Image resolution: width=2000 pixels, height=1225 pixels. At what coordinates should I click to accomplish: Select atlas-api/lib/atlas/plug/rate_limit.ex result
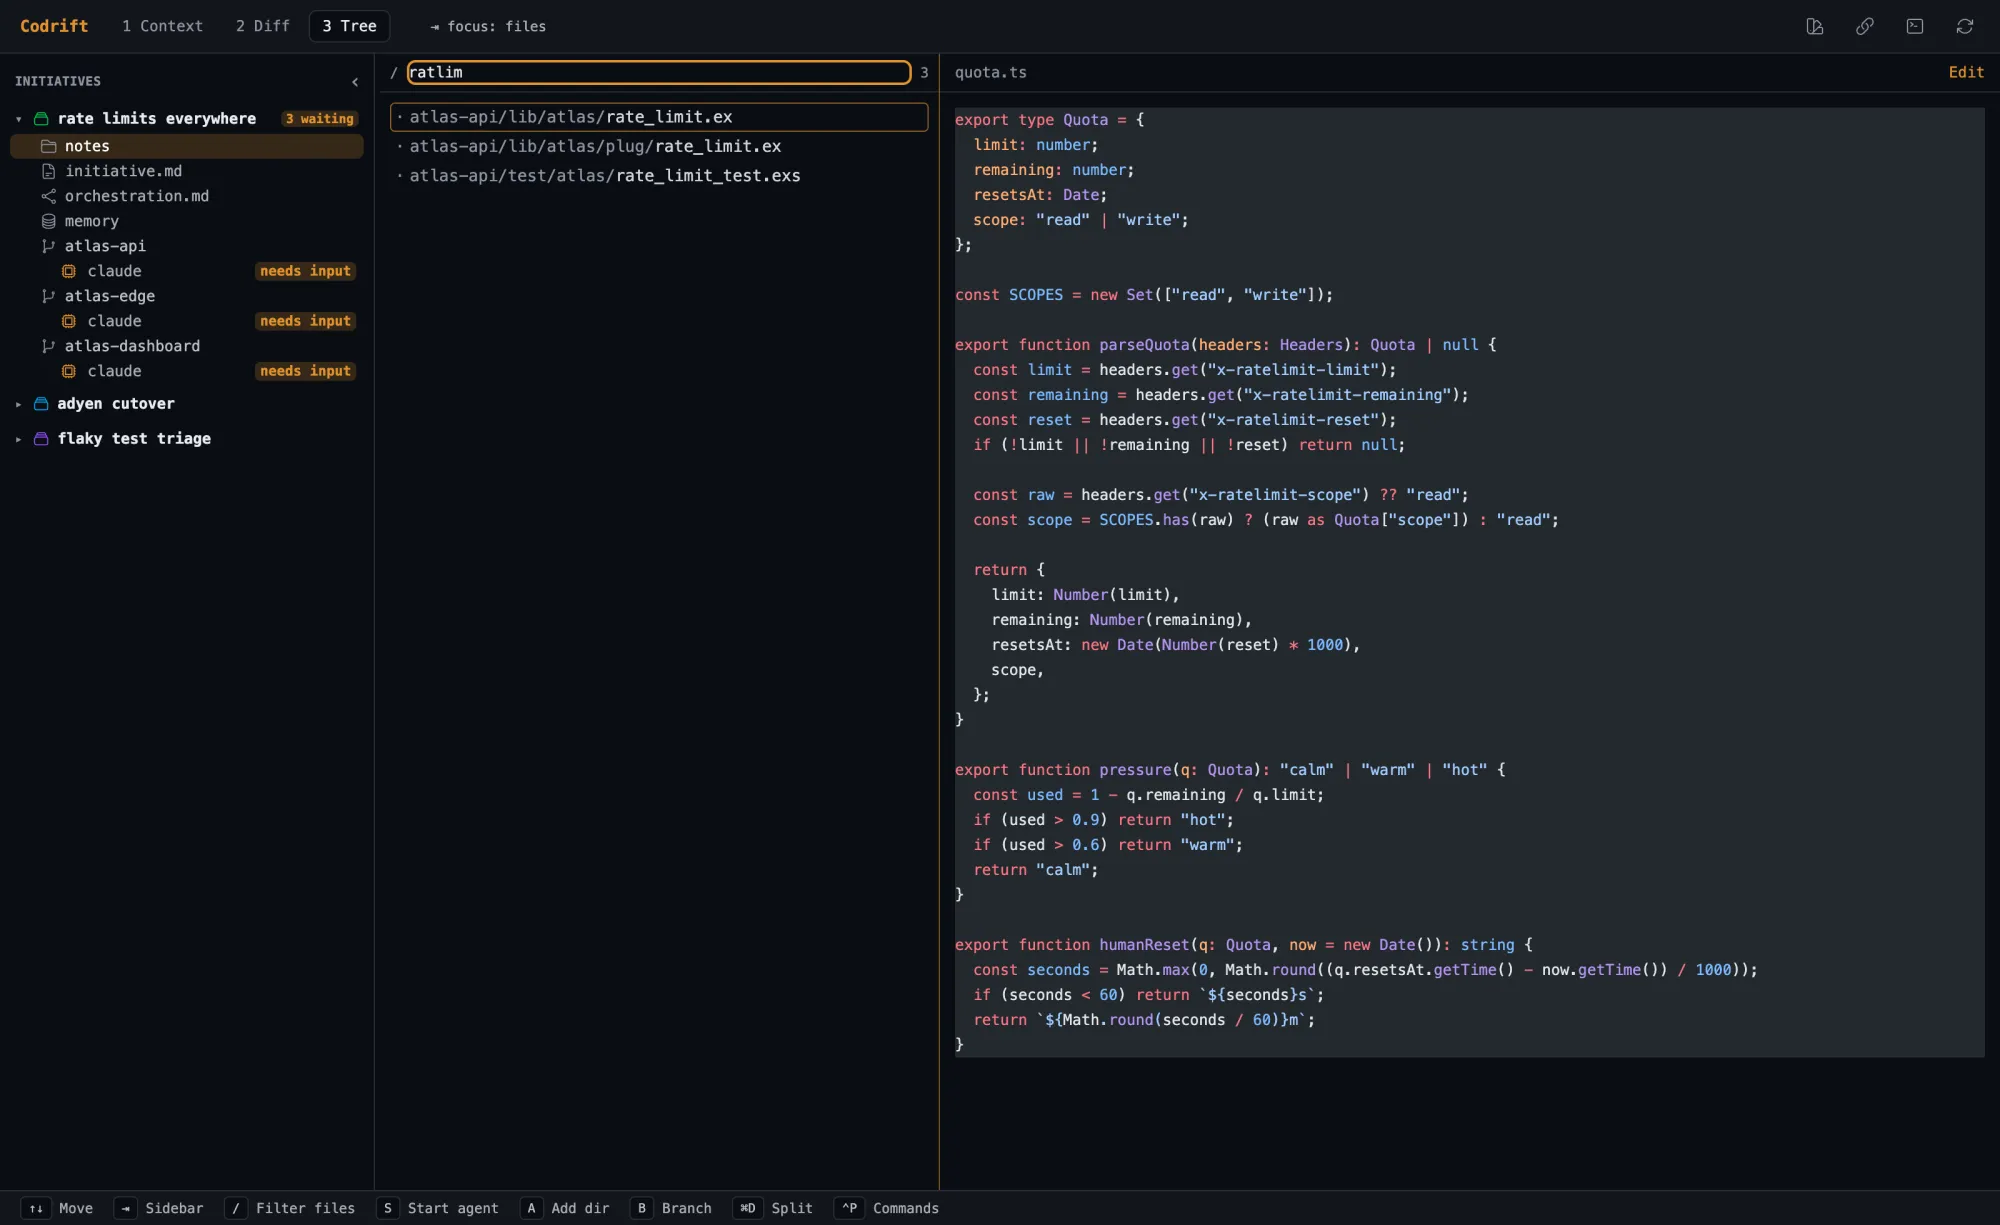coord(659,146)
